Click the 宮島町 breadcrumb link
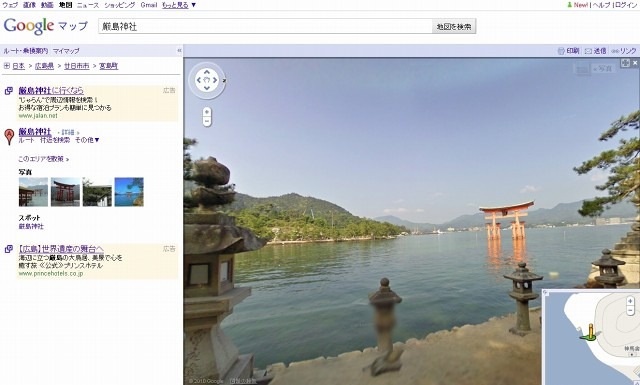The width and height of the screenshot is (640, 385). coord(109,66)
